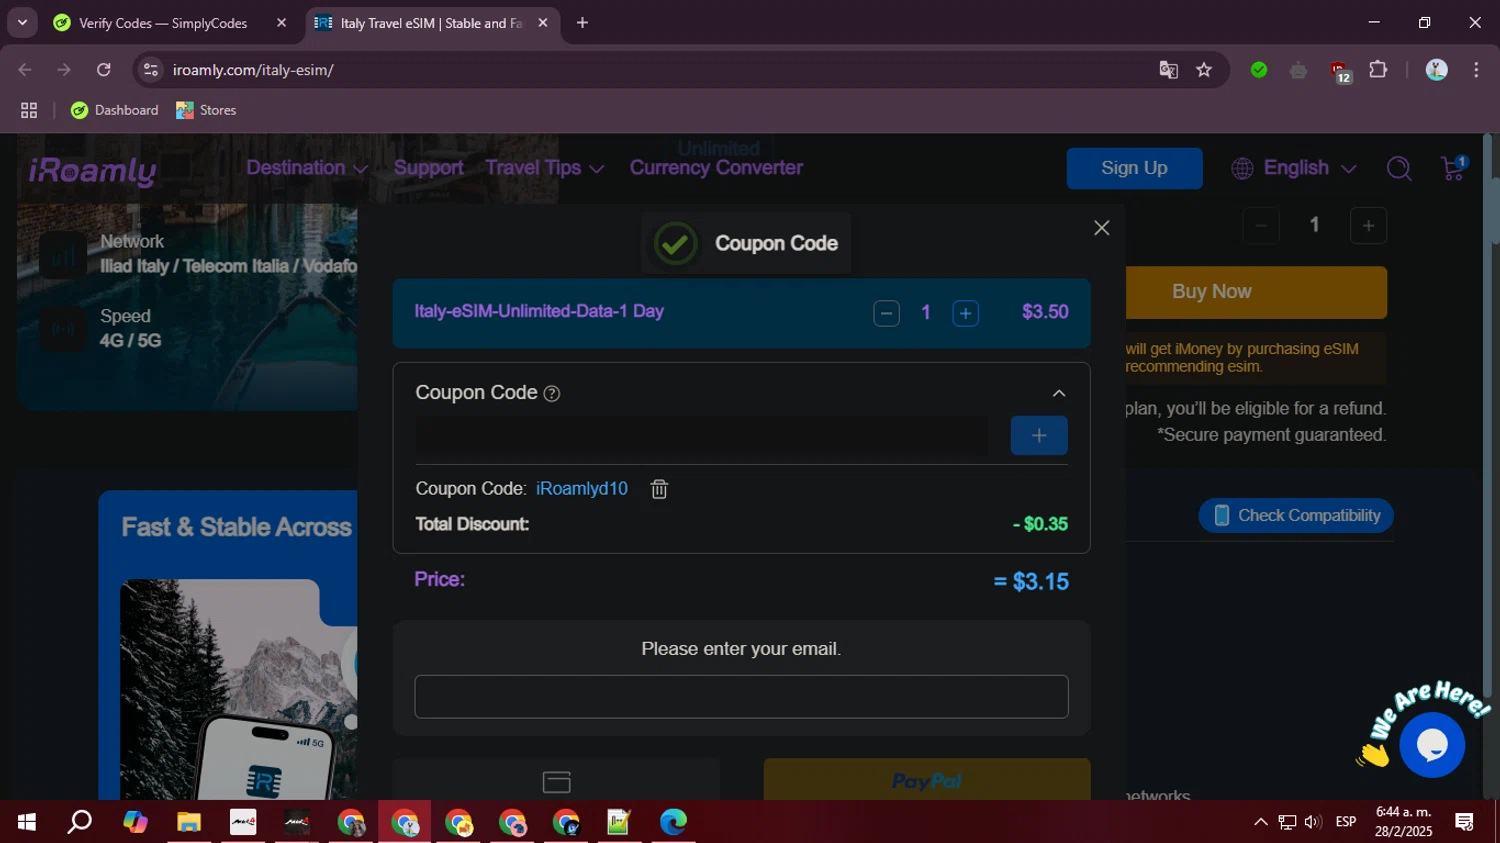The width and height of the screenshot is (1500, 843).
Task: Open the Copilot taskbar icon
Action: tap(135, 822)
